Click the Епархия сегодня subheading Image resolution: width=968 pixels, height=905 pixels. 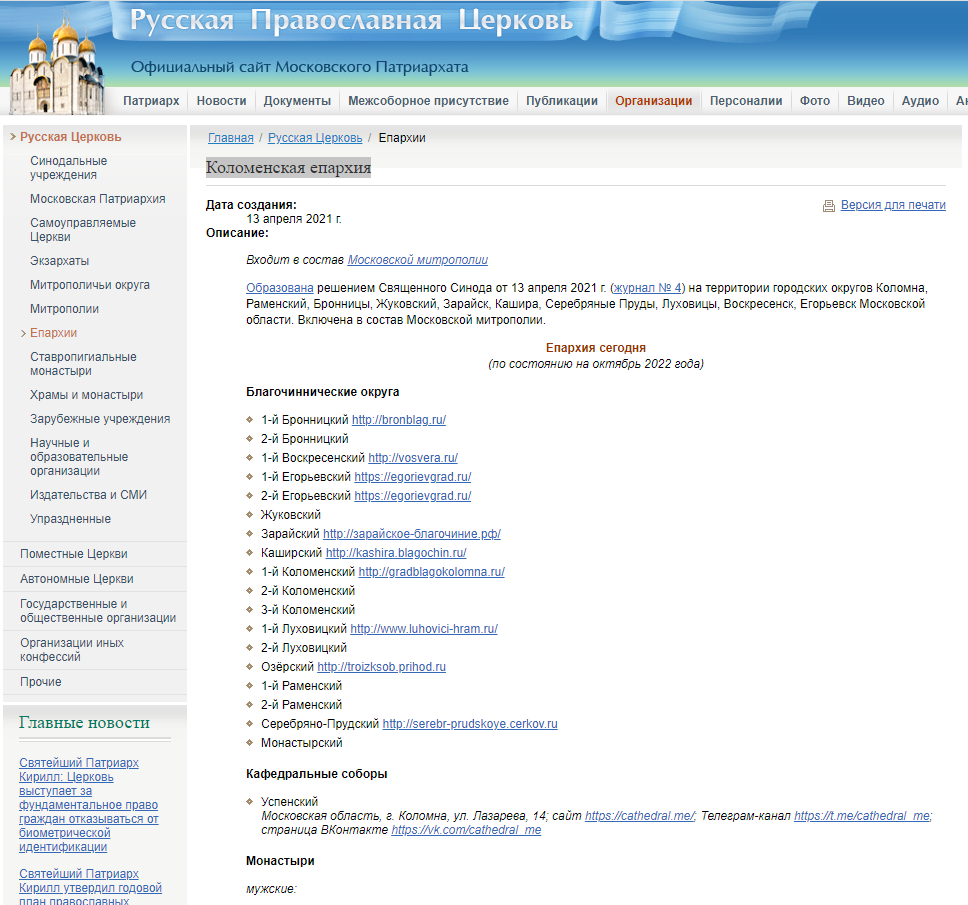click(x=596, y=348)
